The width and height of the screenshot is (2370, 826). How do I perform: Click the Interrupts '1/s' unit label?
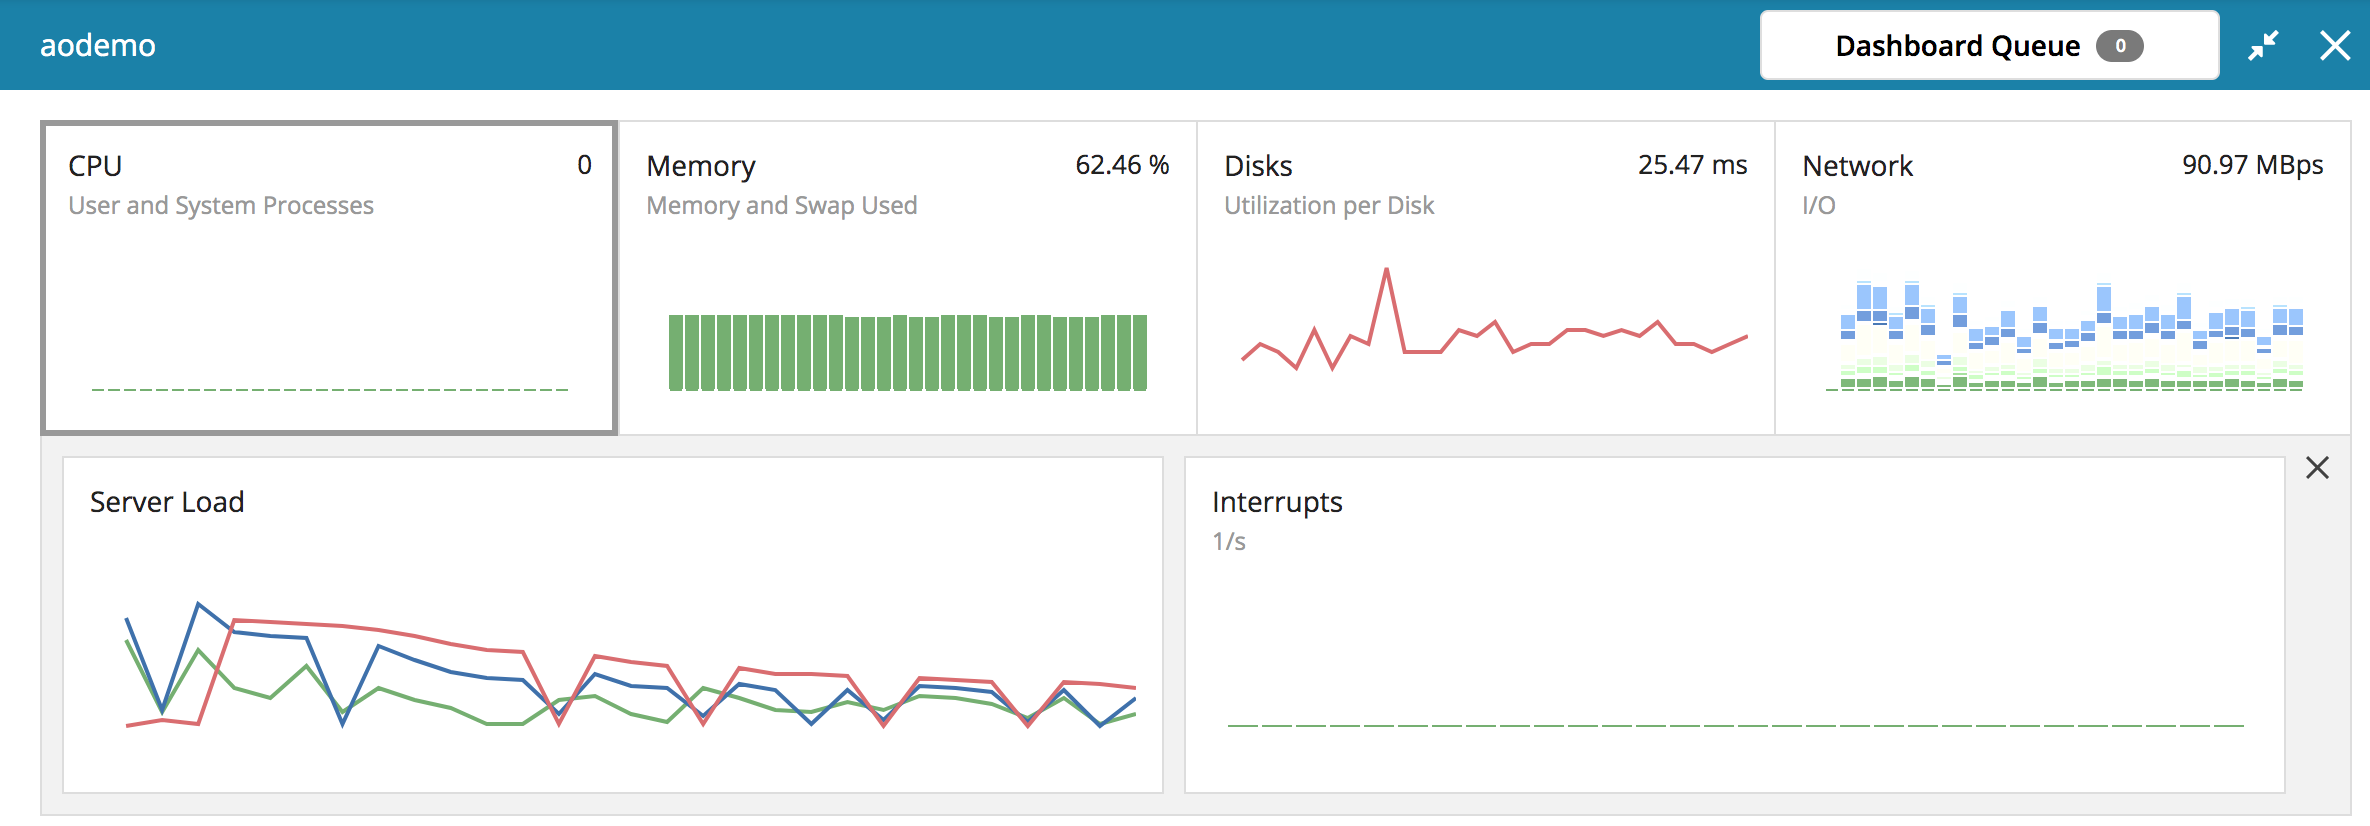(x=1229, y=541)
